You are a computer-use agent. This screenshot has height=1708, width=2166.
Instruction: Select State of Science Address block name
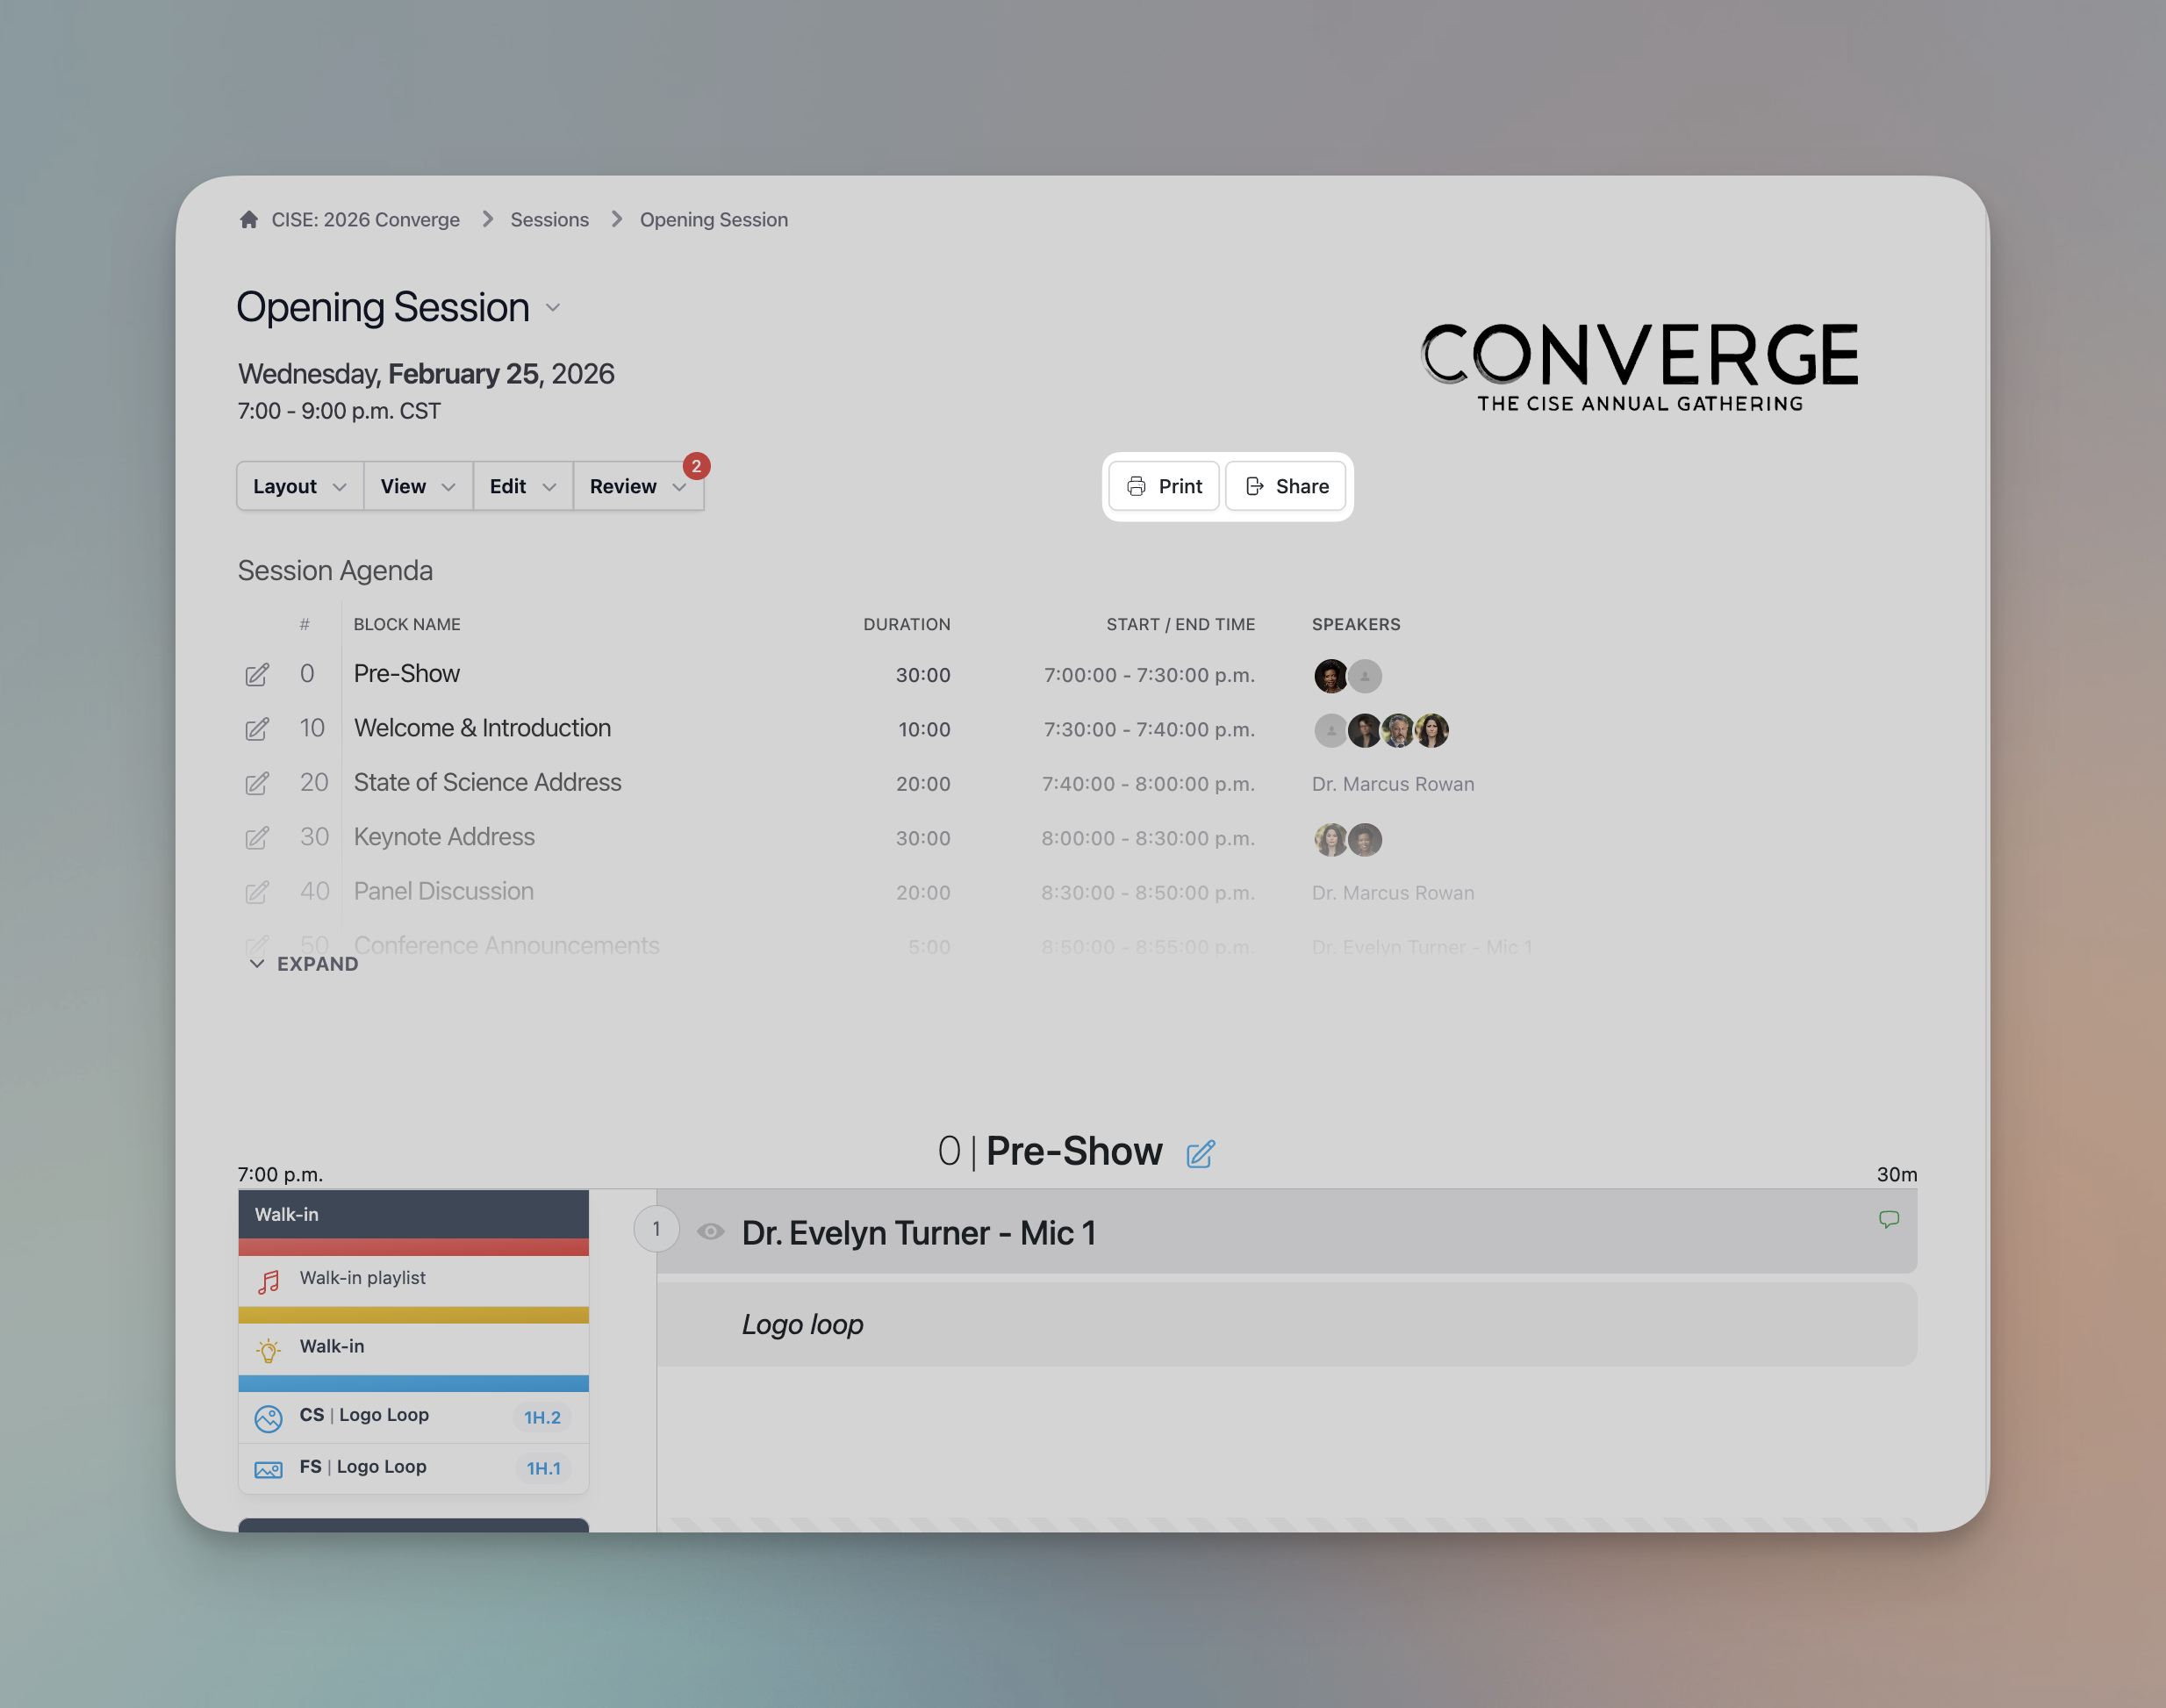[487, 782]
